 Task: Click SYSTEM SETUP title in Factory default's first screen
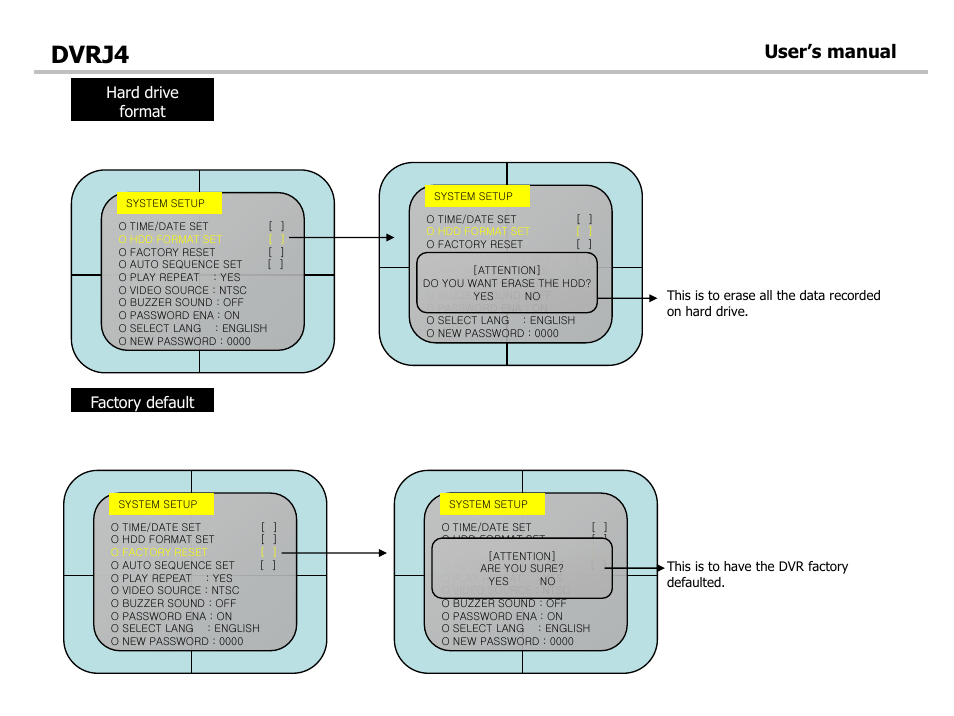(162, 504)
